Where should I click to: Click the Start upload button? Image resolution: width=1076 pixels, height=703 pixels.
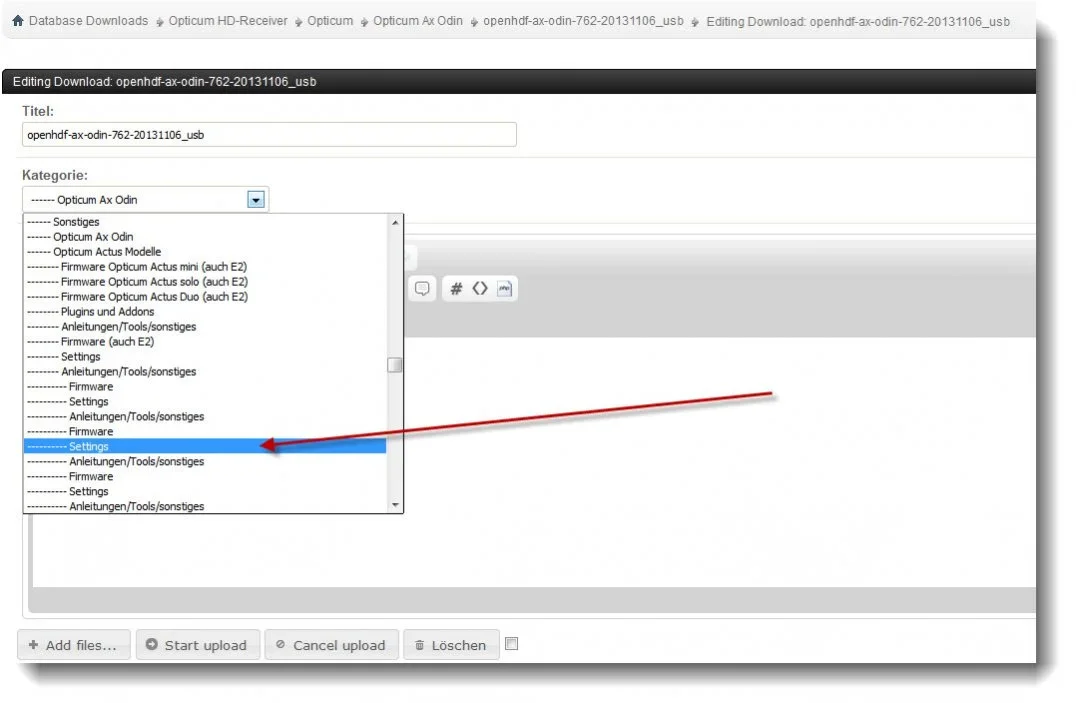[x=198, y=645]
